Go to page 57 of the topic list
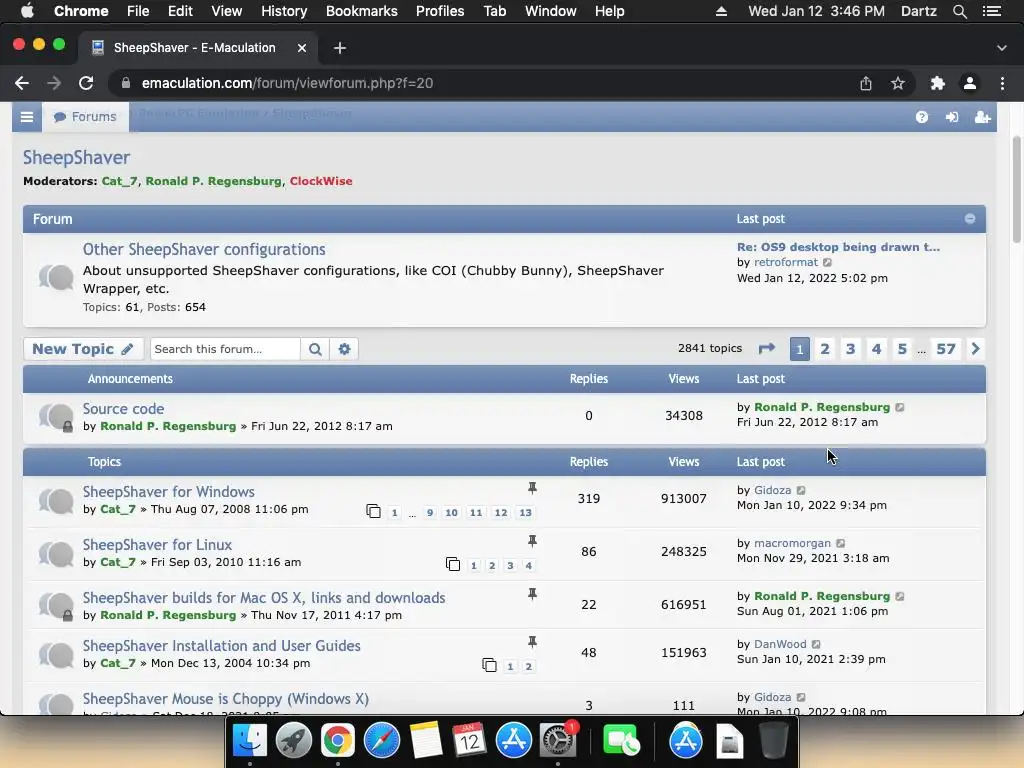Viewport: 1024px width, 768px height. point(946,349)
